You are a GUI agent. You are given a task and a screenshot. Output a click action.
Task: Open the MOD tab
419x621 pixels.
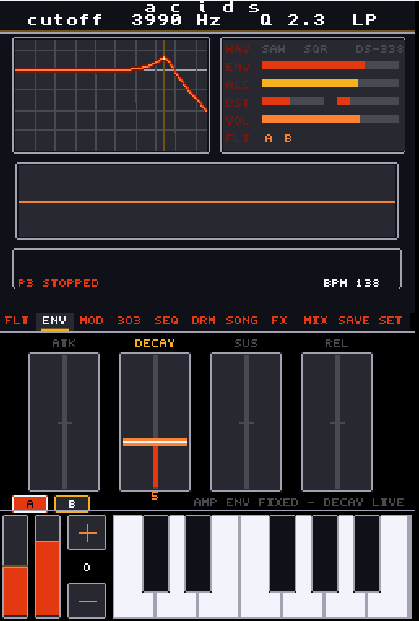(91, 320)
